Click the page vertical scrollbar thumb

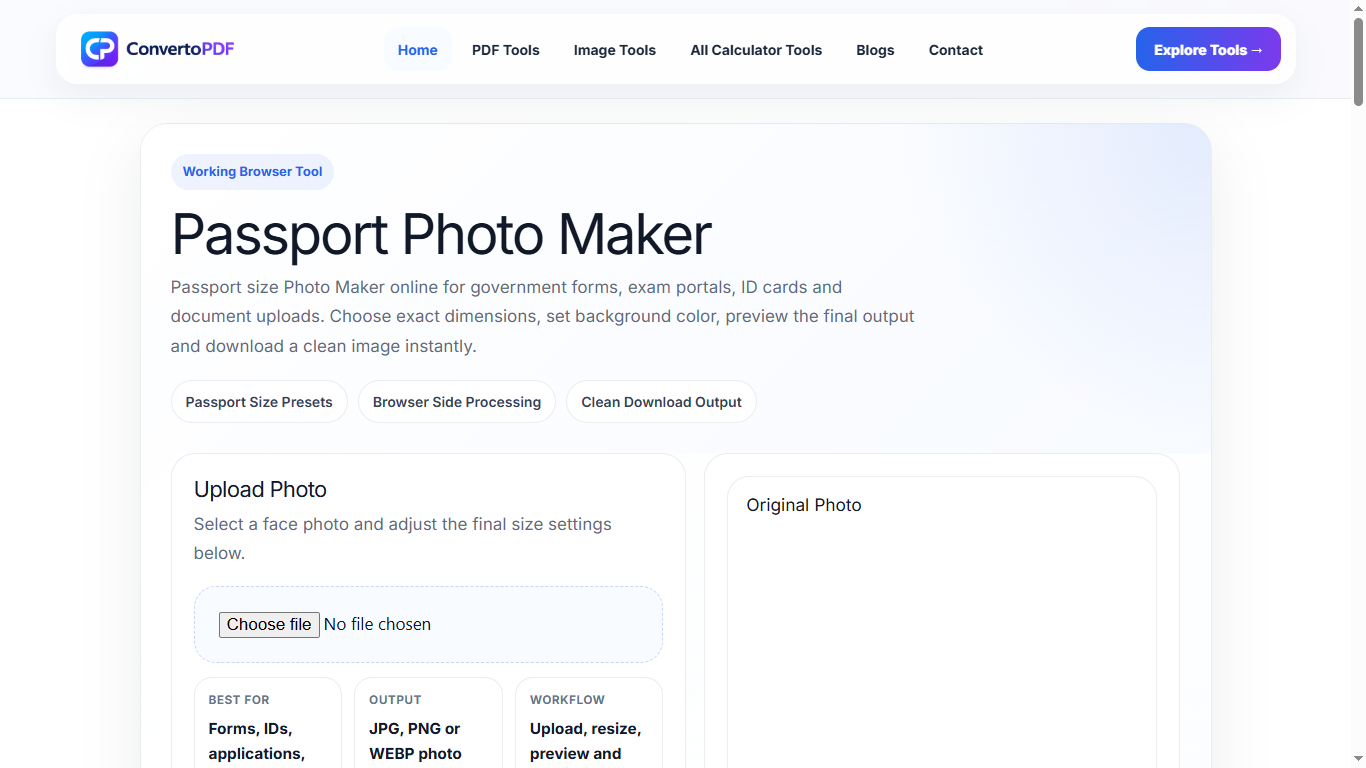click(1358, 61)
